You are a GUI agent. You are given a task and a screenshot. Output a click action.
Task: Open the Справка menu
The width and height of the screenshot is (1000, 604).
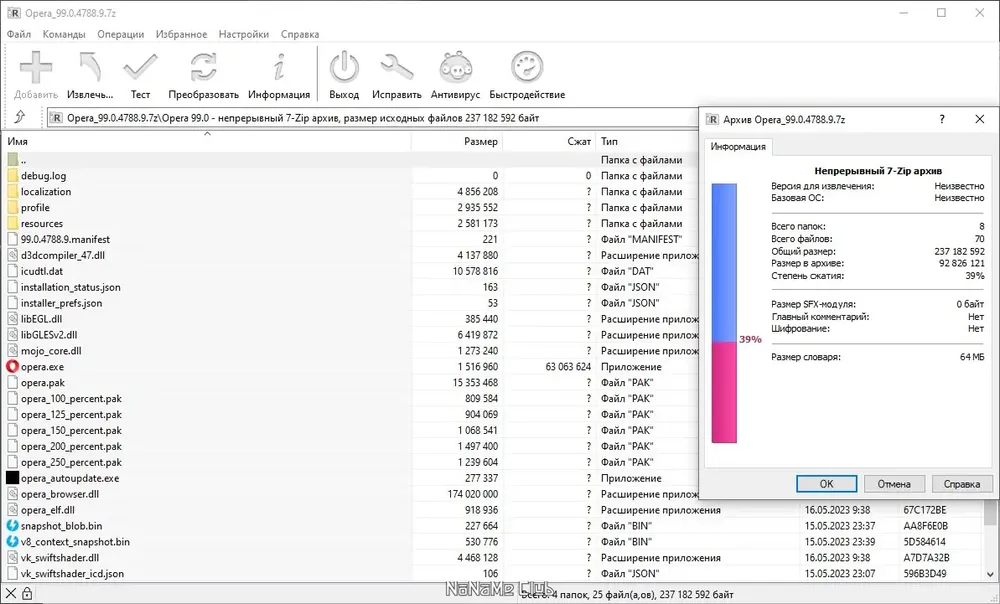click(x=300, y=34)
